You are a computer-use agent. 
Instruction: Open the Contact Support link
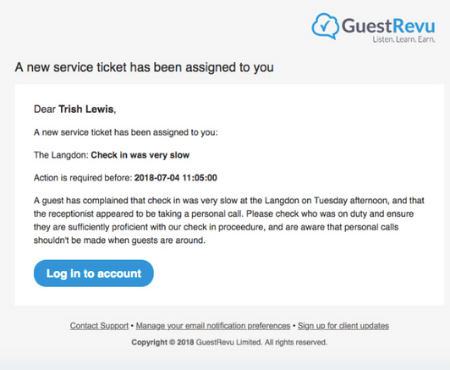(x=99, y=326)
